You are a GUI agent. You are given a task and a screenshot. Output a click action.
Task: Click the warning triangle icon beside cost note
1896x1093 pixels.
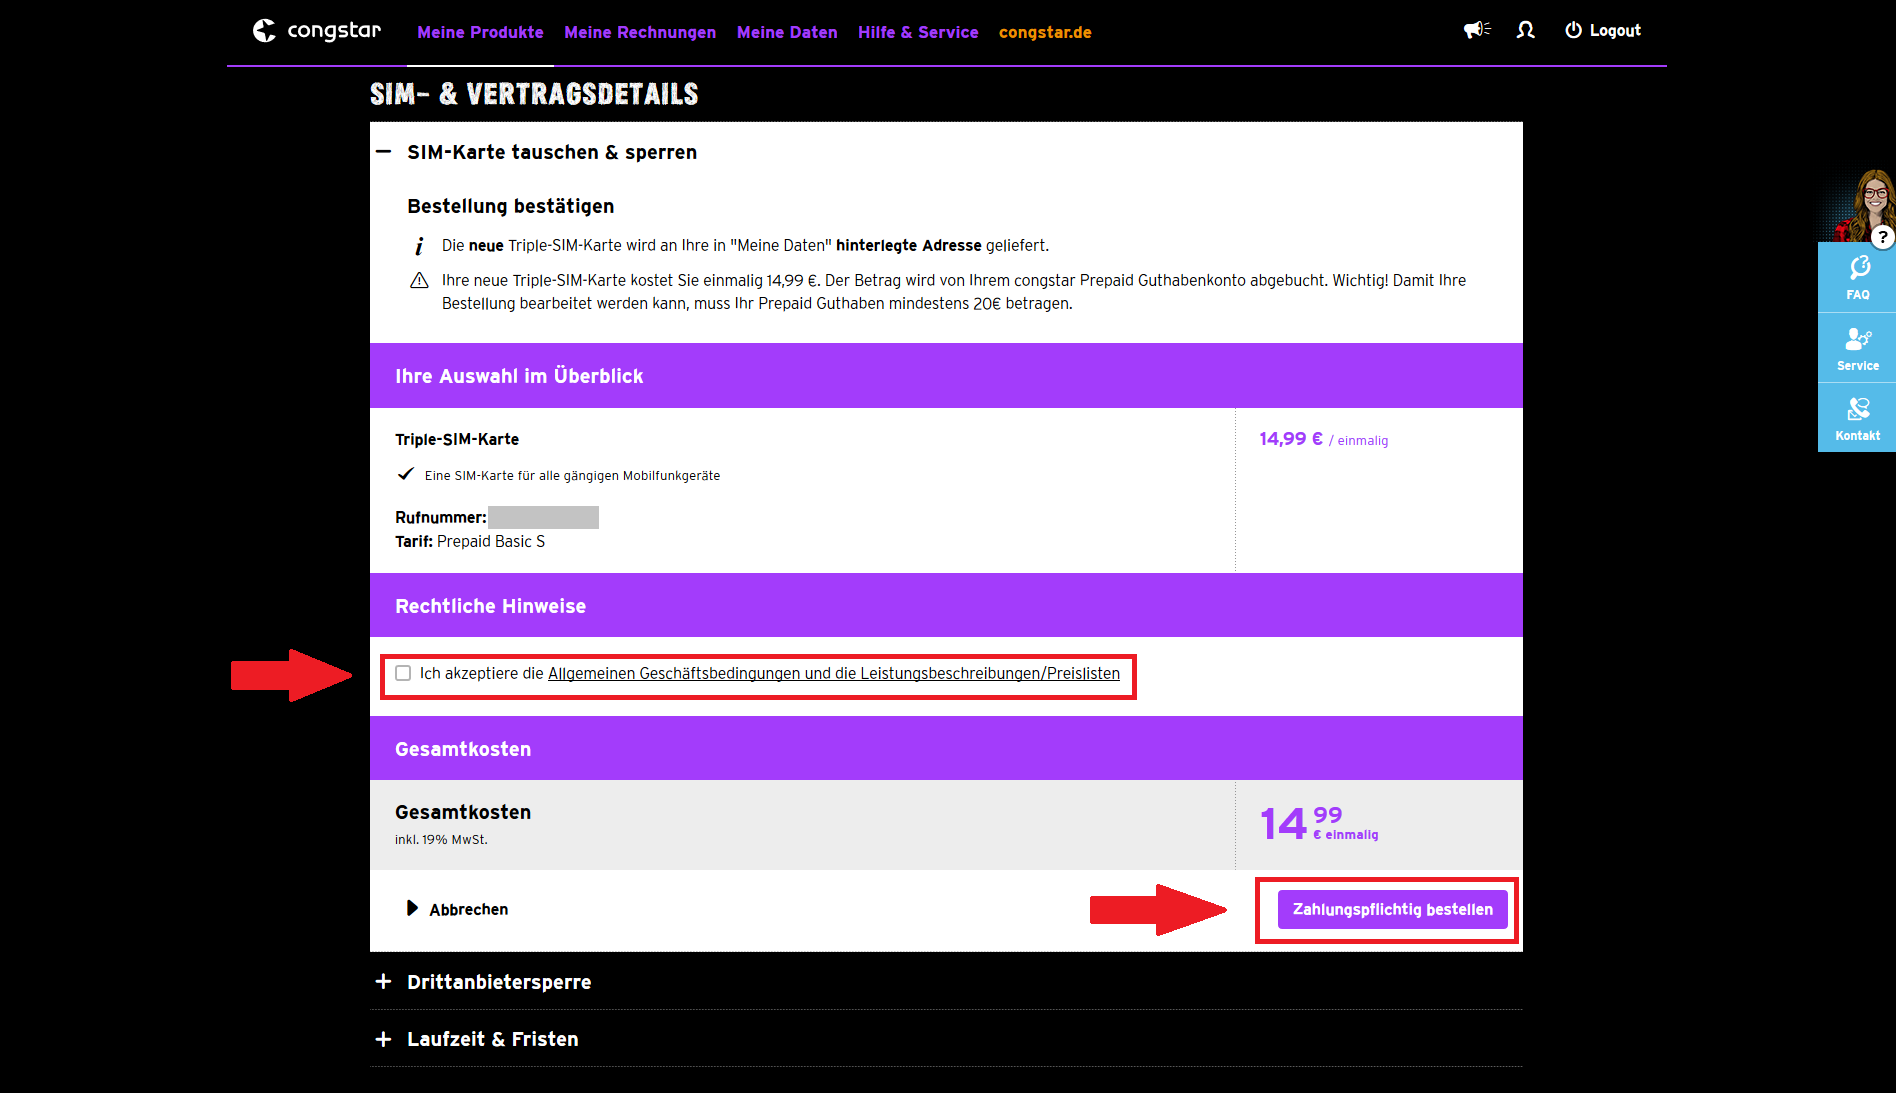pos(419,281)
